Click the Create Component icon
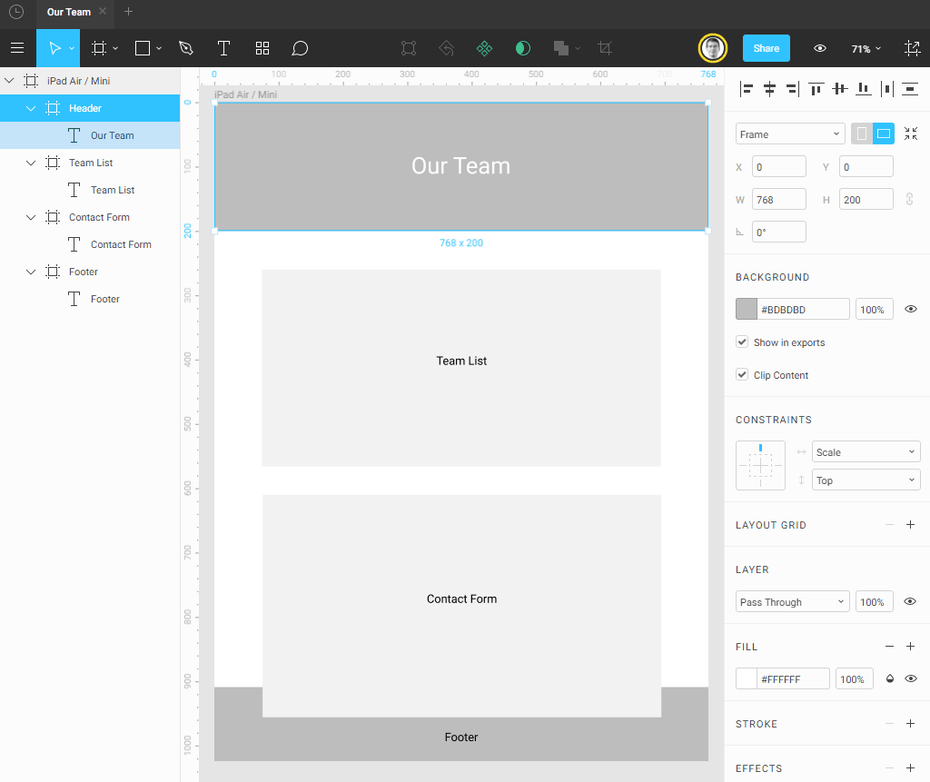This screenshot has height=782, width=930. pos(484,48)
